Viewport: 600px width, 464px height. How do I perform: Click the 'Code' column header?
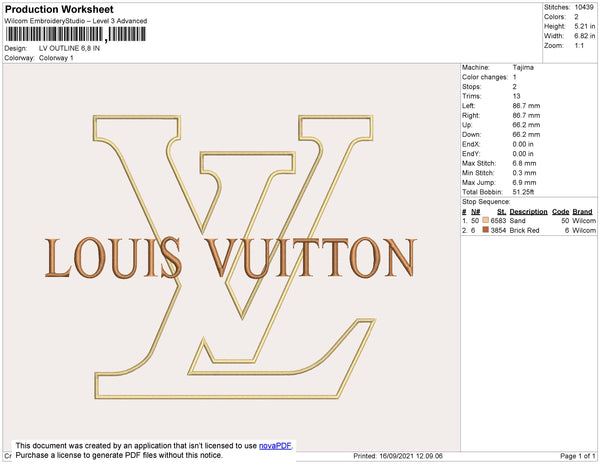[561, 212]
